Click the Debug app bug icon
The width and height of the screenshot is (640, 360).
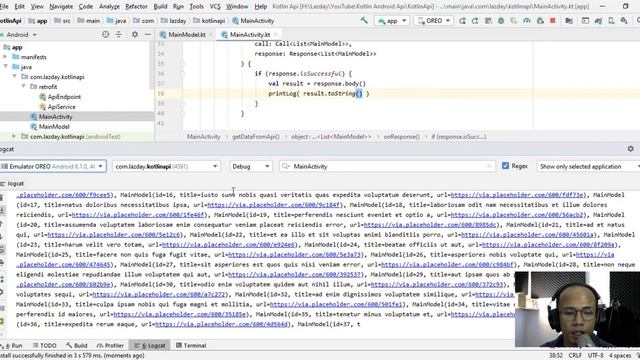(x=501, y=20)
